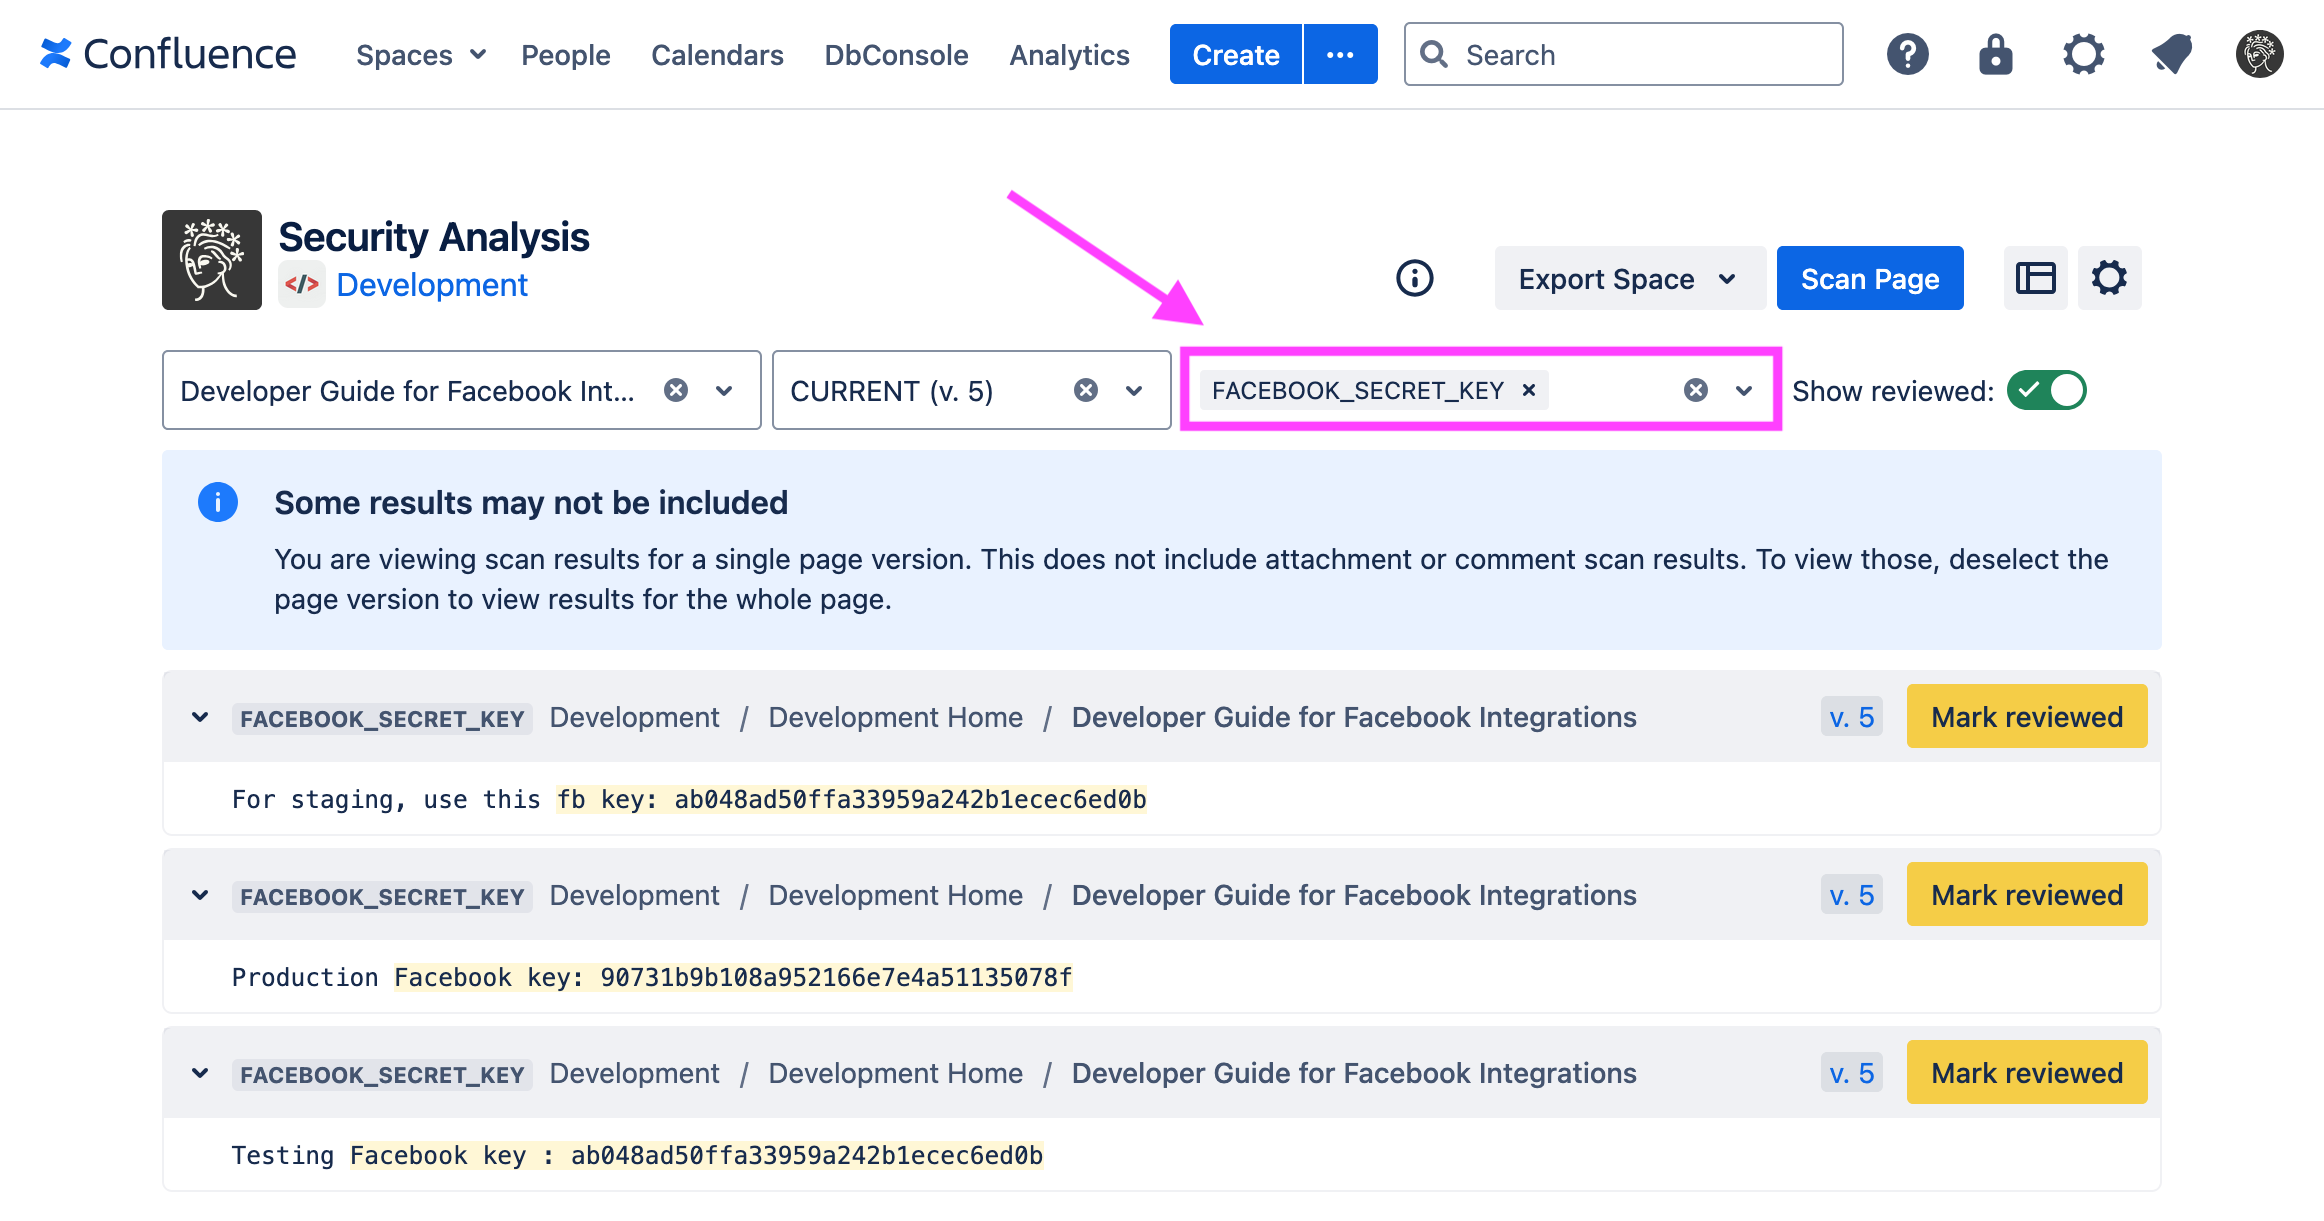Click your profile avatar icon
2324x1221 pixels.
(x=2258, y=54)
